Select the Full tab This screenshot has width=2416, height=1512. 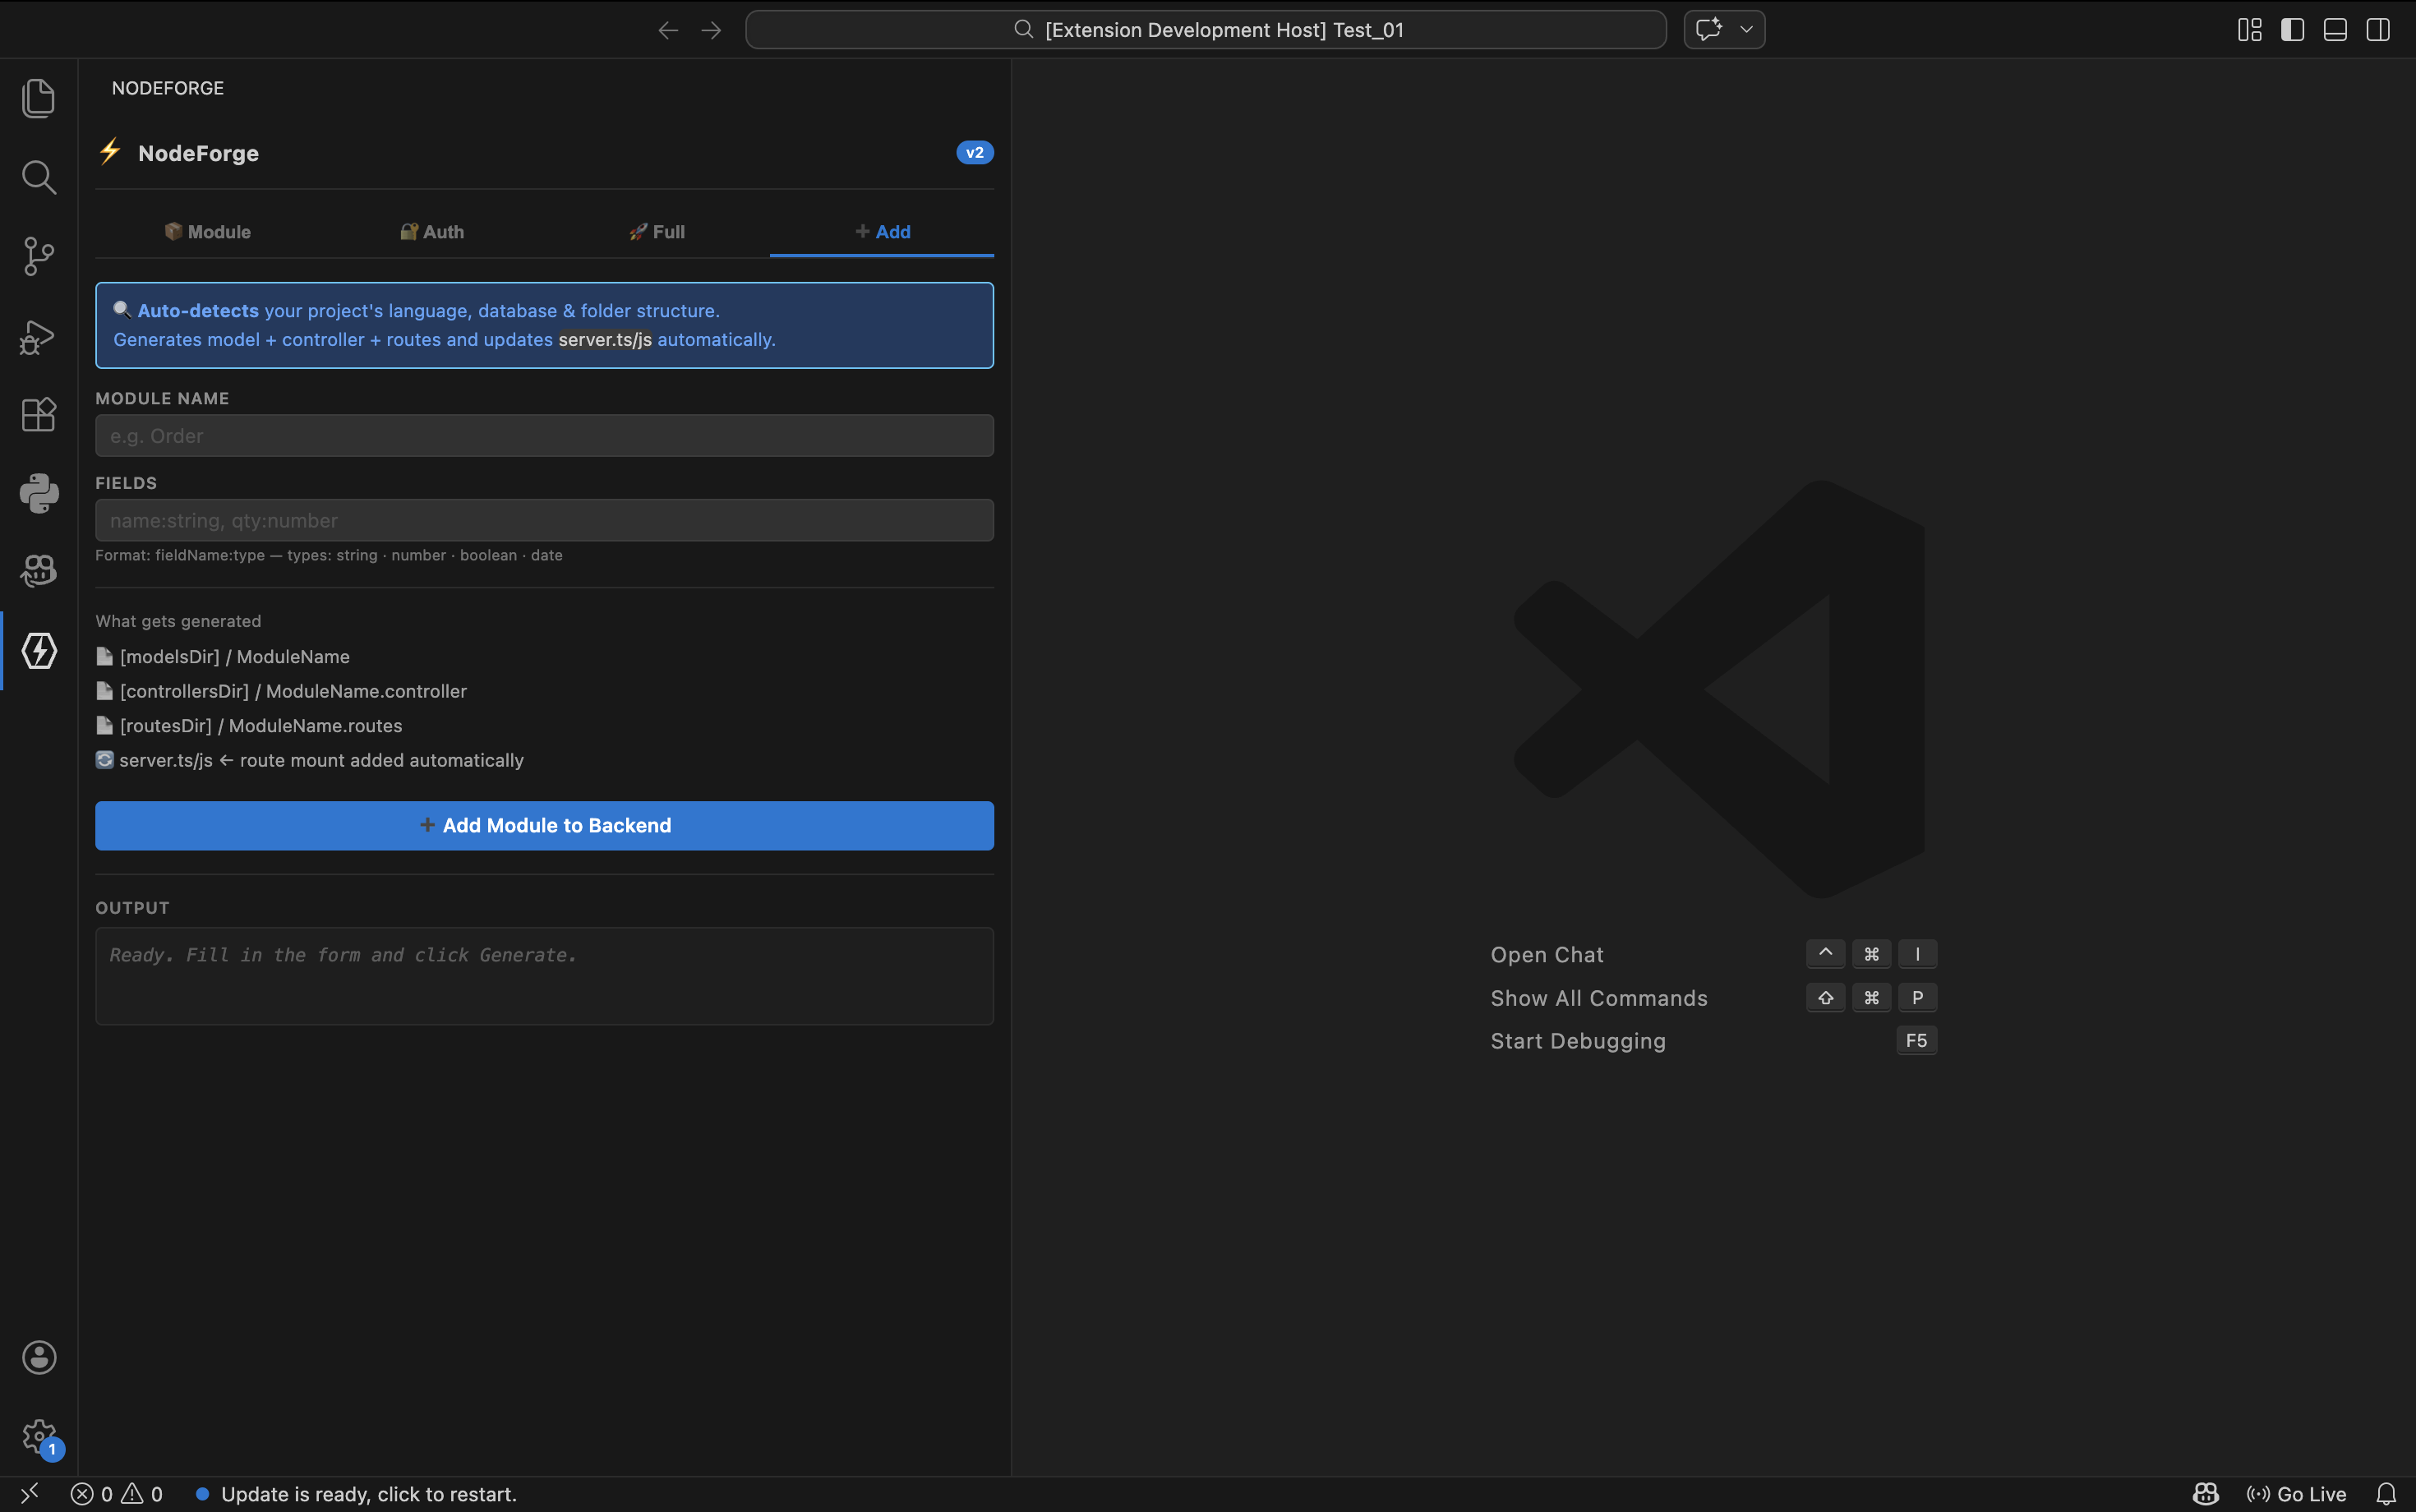pyautogui.click(x=657, y=232)
